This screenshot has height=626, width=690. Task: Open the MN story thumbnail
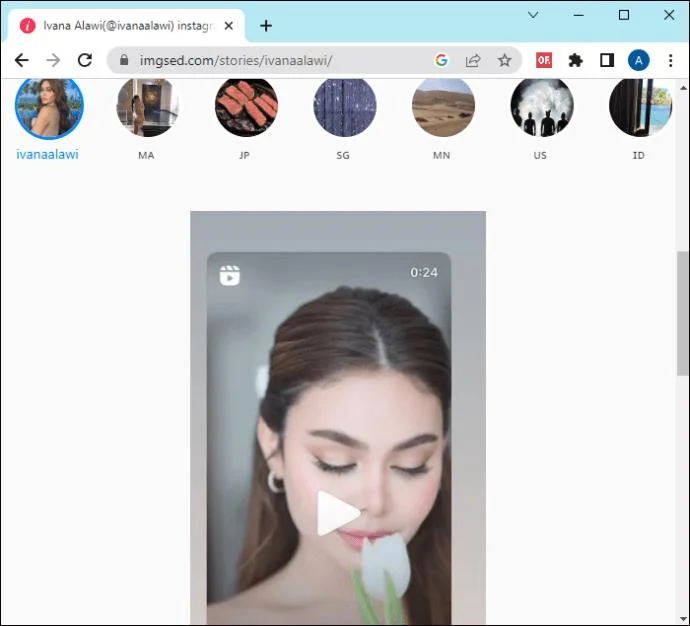pyautogui.click(x=443, y=107)
